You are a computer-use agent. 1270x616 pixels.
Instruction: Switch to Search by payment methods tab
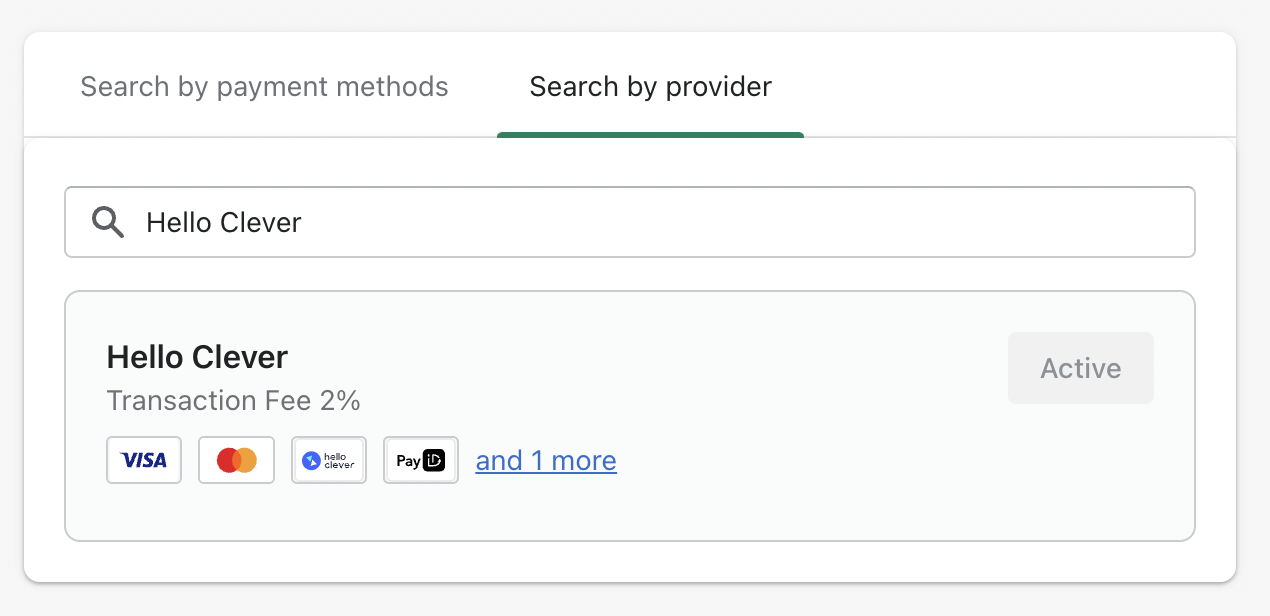coord(264,87)
